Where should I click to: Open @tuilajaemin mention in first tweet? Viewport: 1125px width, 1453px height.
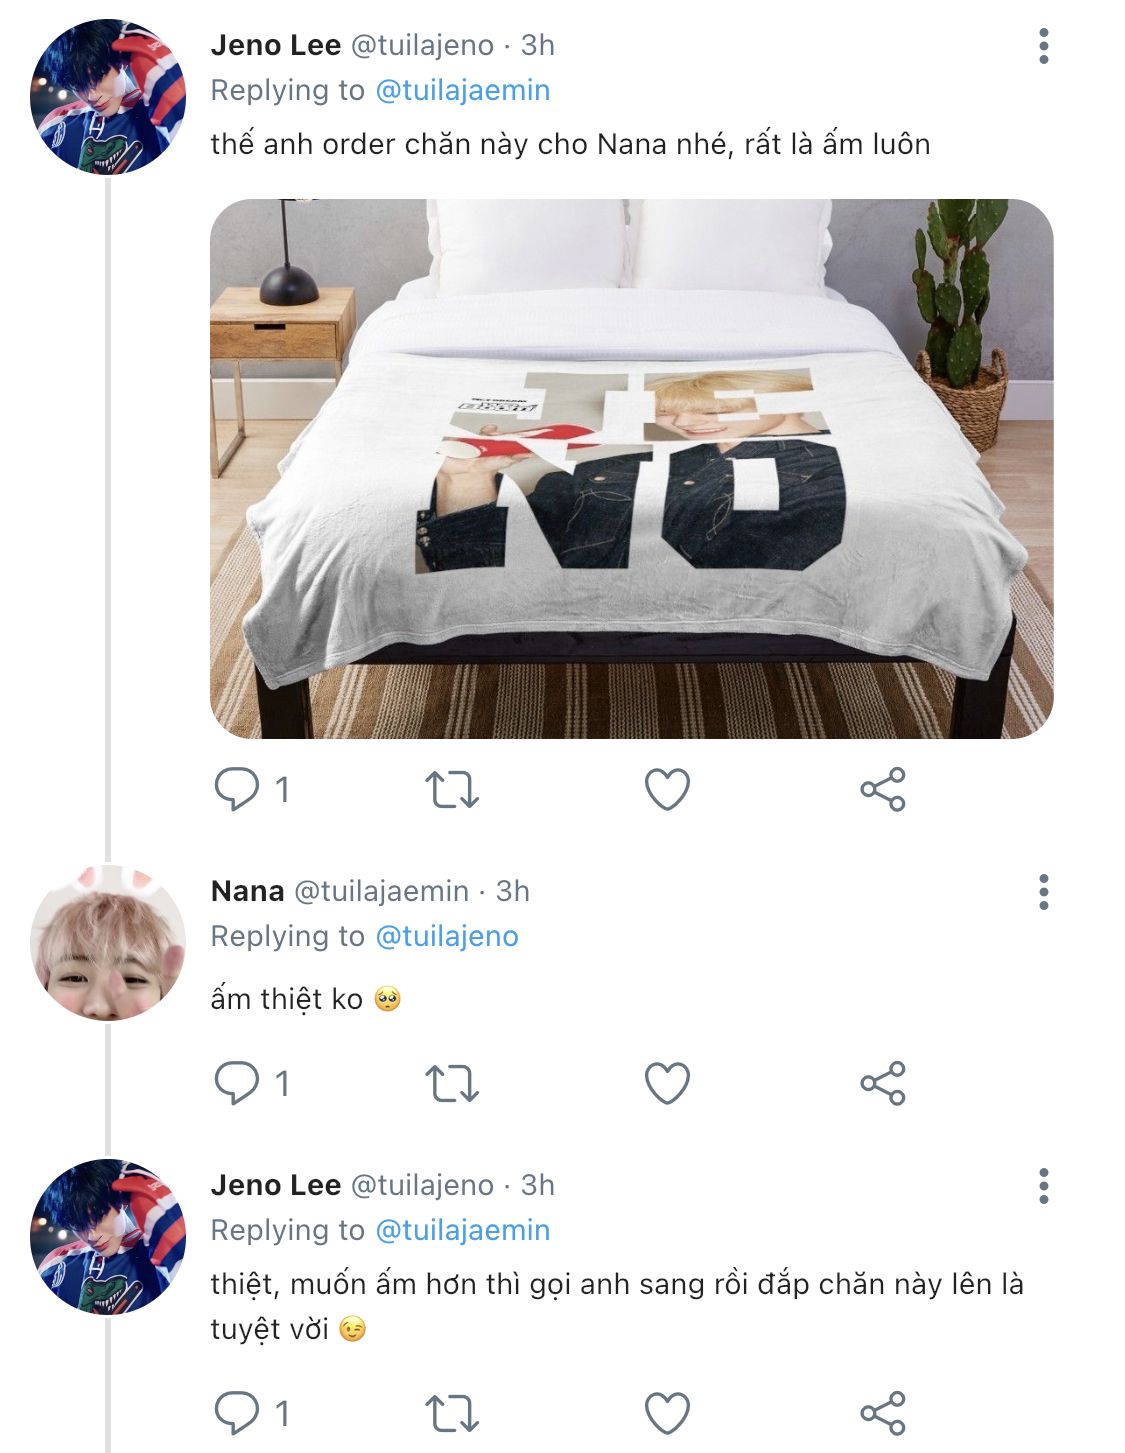point(462,90)
